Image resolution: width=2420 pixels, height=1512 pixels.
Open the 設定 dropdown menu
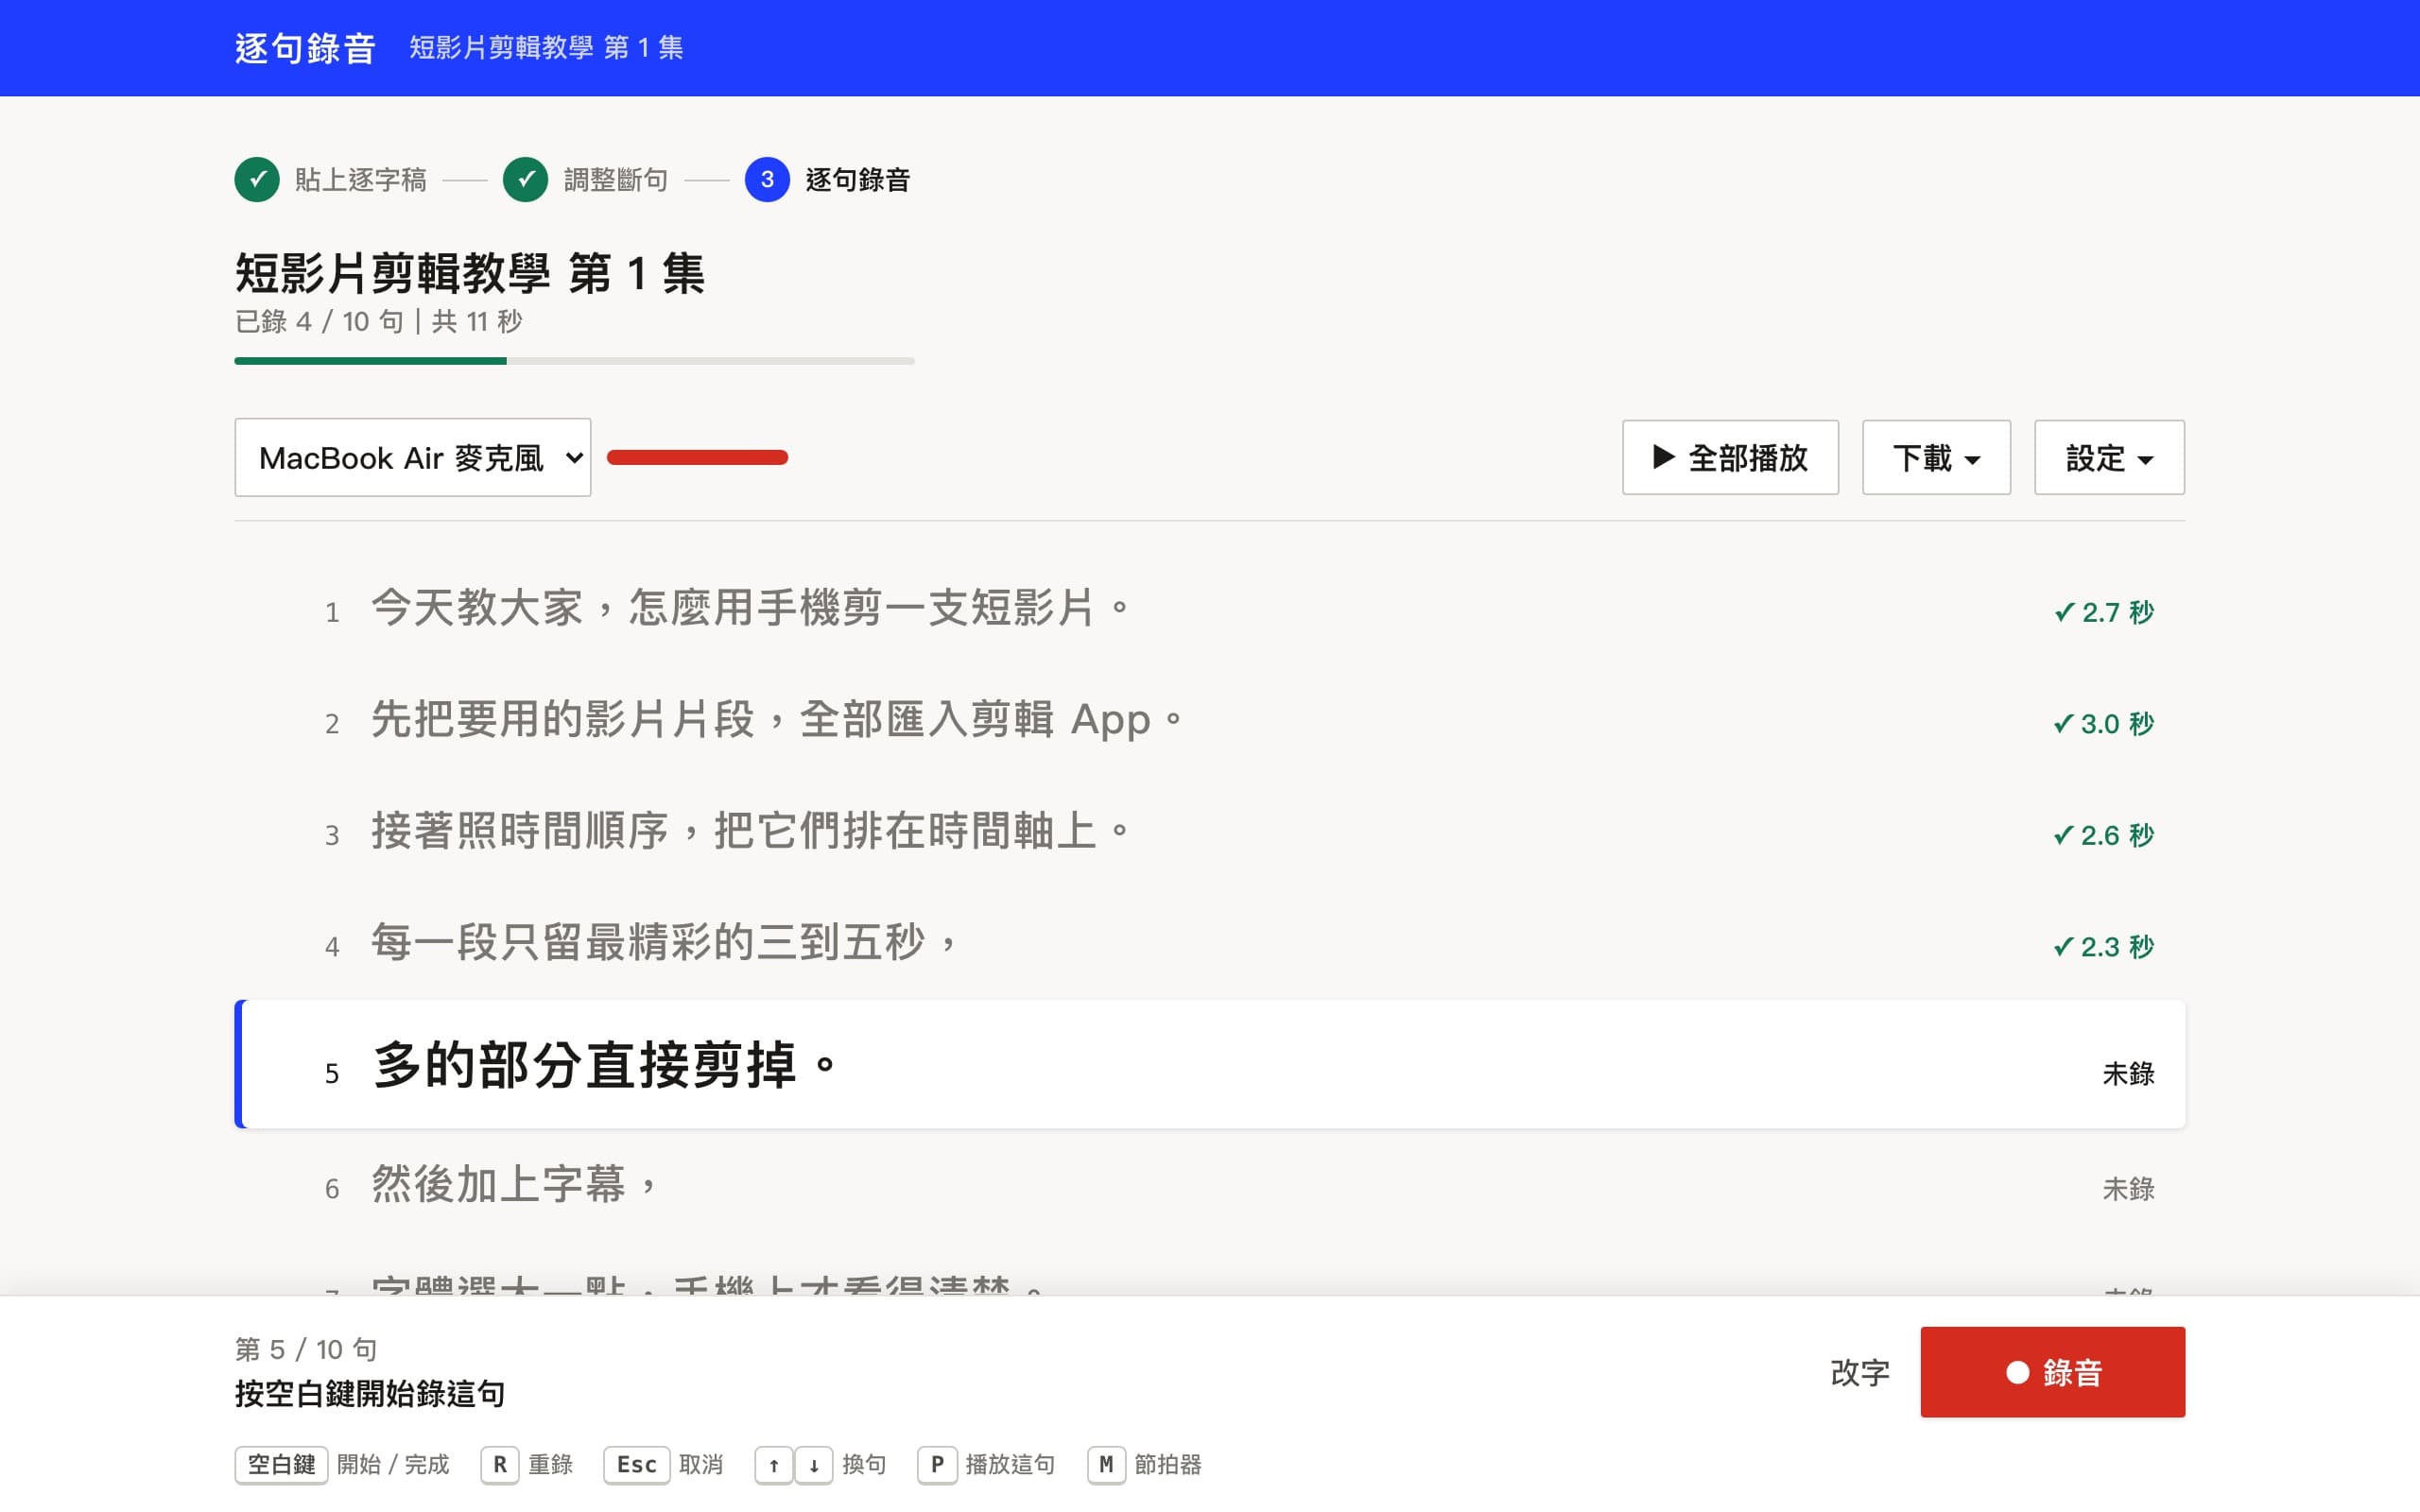point(2109,457)
